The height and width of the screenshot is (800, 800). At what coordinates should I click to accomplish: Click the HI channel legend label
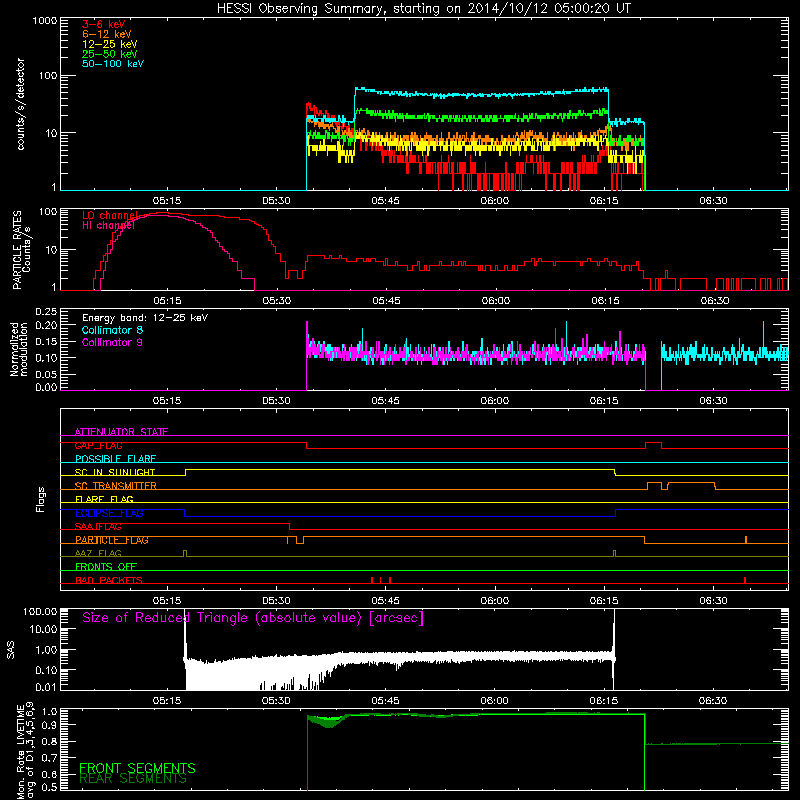tap(108, 226)
